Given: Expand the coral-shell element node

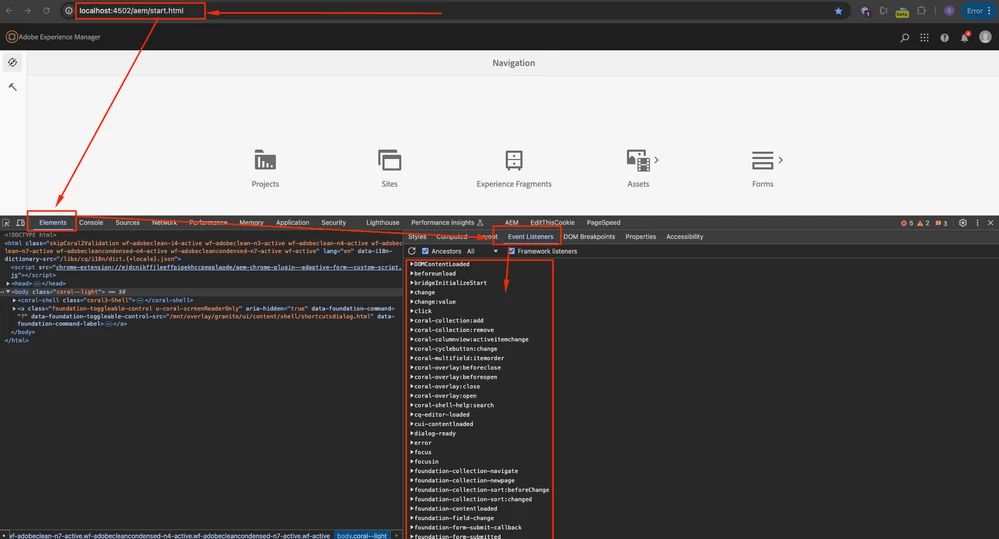Looking at the screenshot, I should 14,300.
